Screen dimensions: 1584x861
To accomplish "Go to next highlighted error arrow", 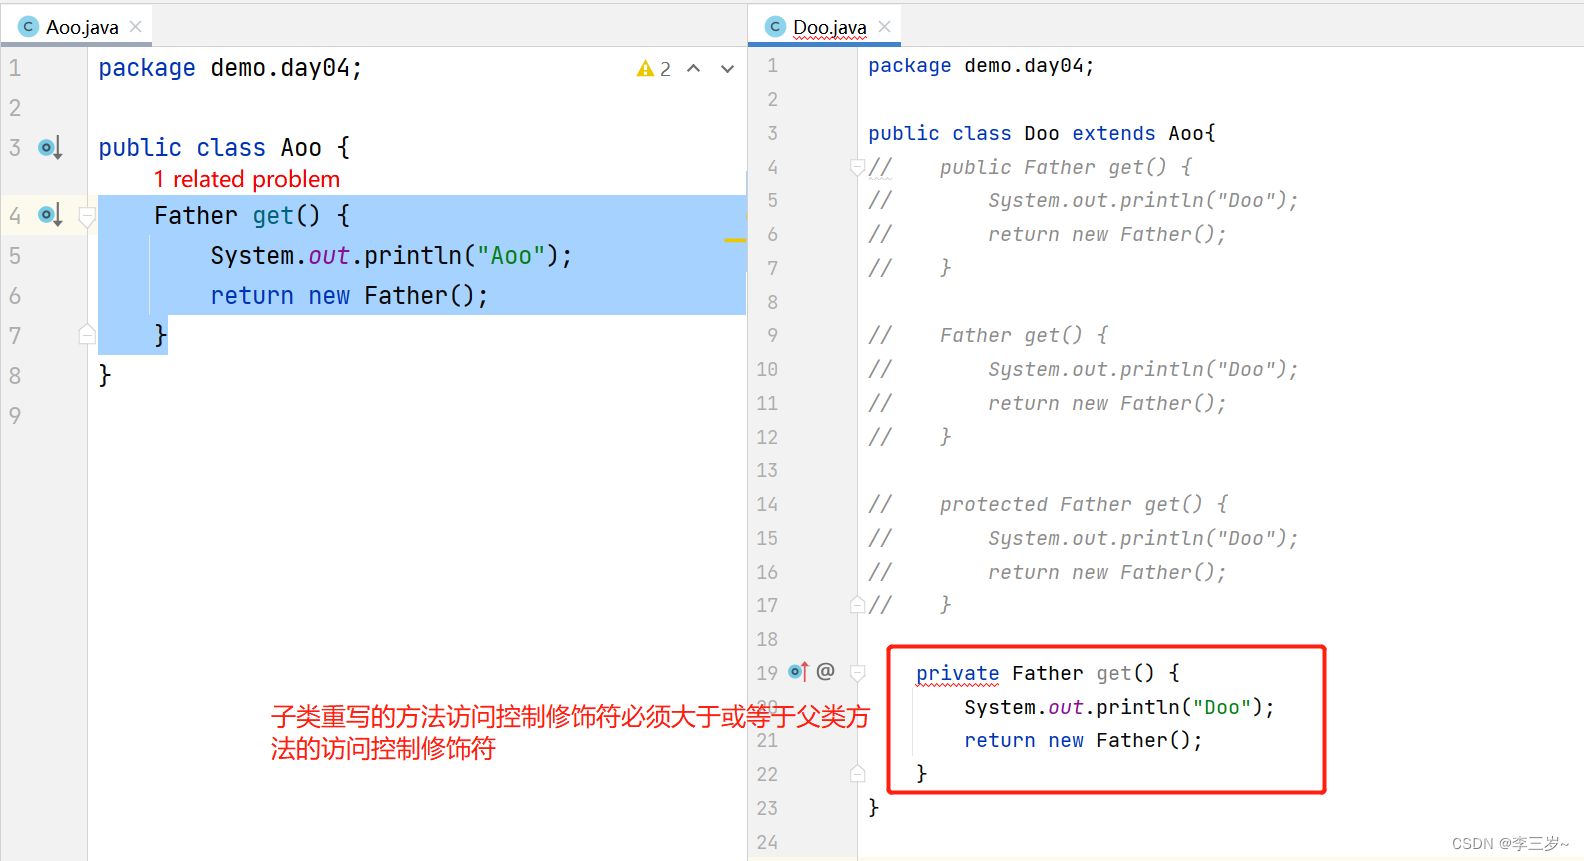I will pyautogui.click(x=727, y=69).
